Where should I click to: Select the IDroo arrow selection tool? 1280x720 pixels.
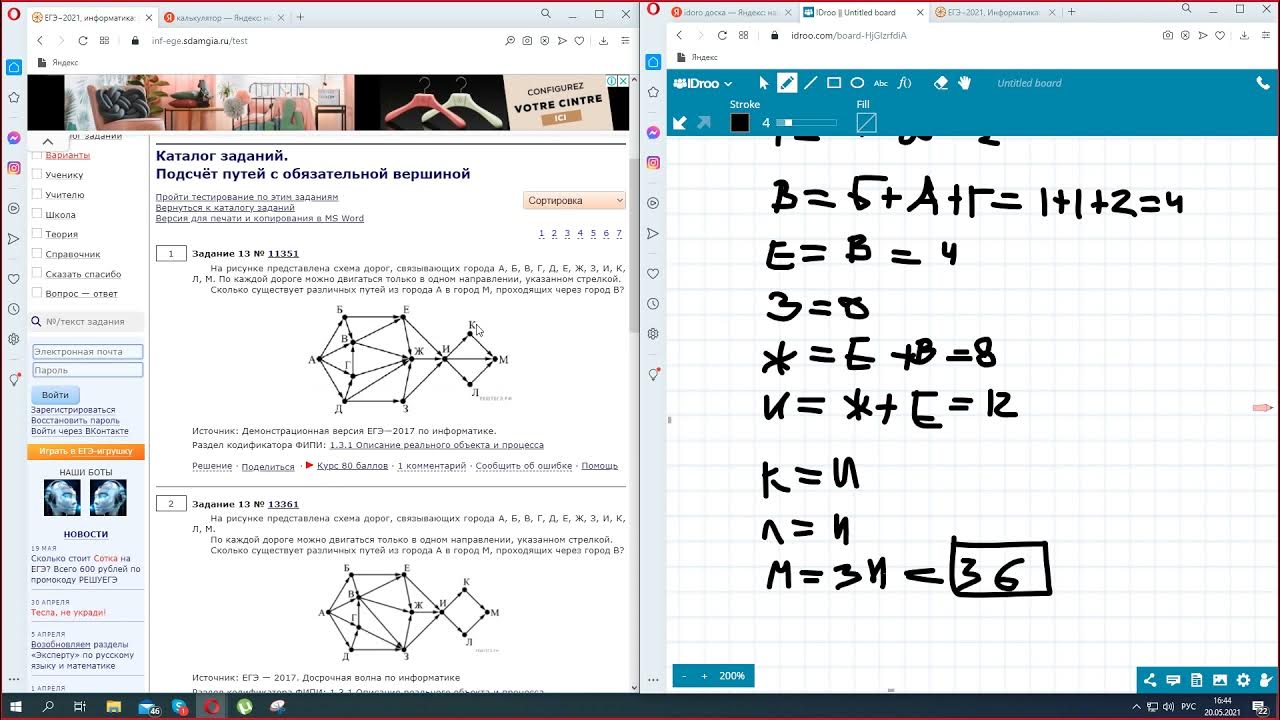click(x=764, y=83)
